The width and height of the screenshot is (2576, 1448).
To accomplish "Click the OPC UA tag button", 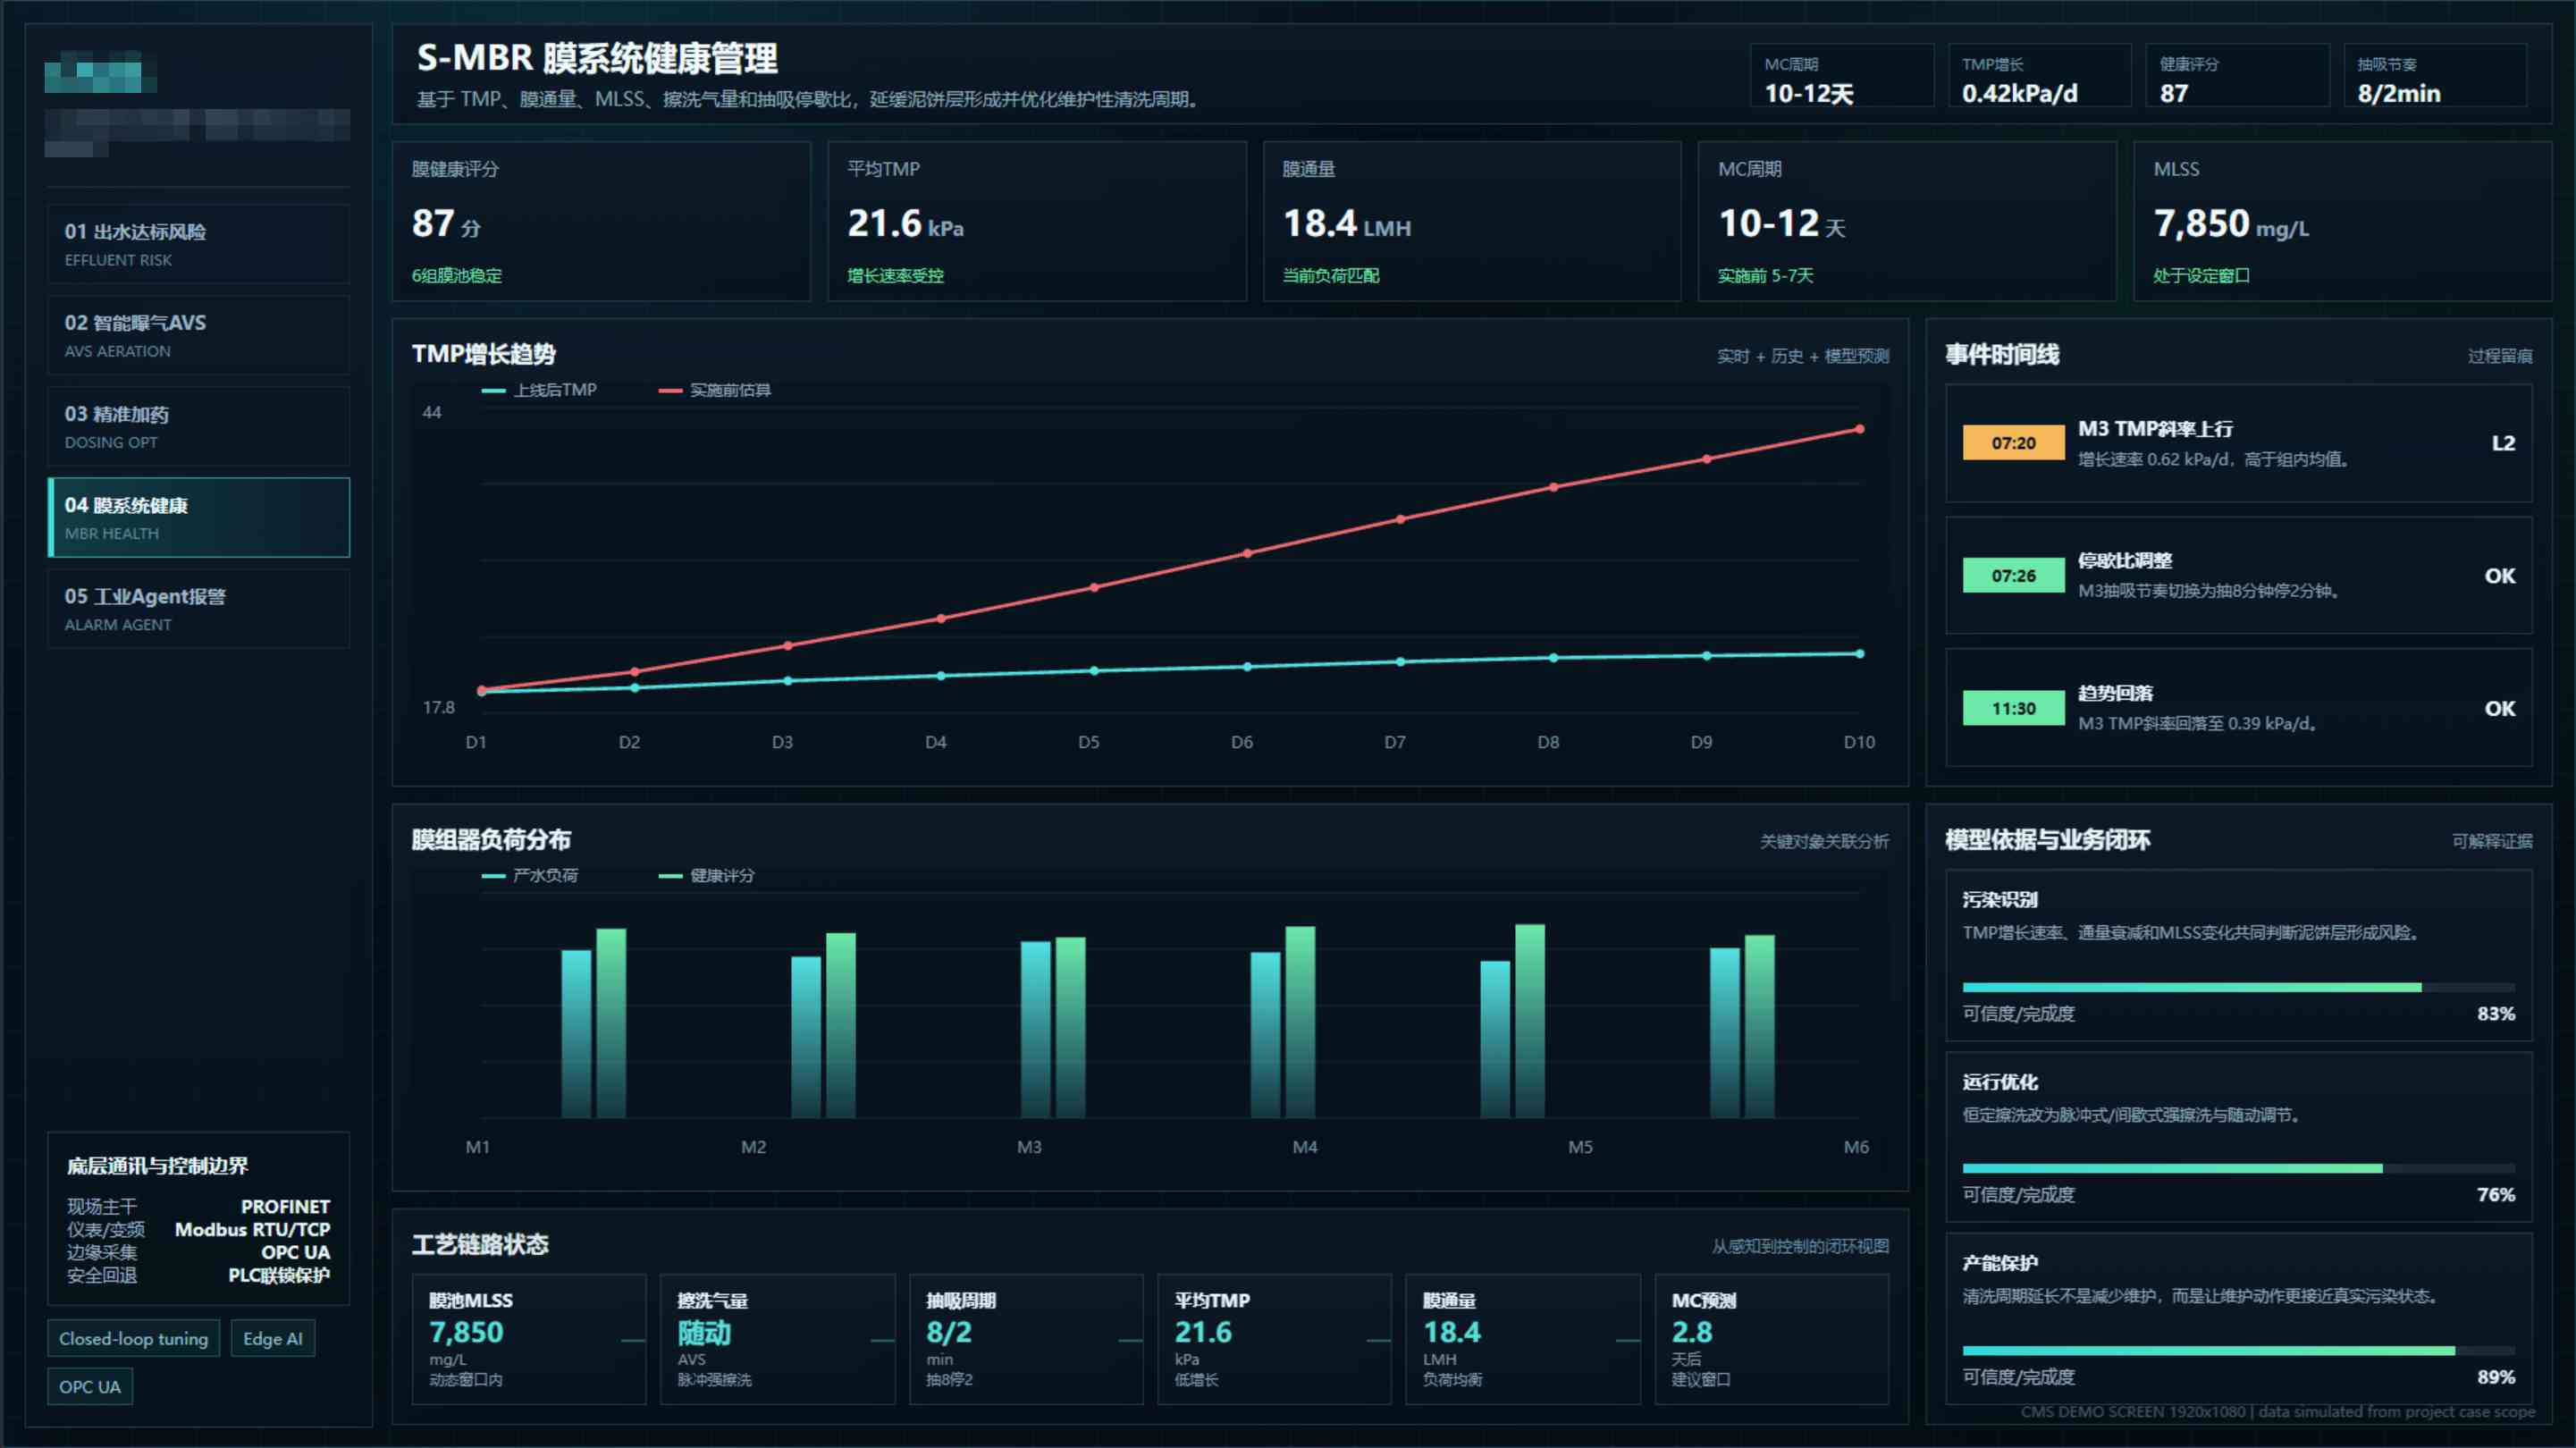I will click(90, 1386).
